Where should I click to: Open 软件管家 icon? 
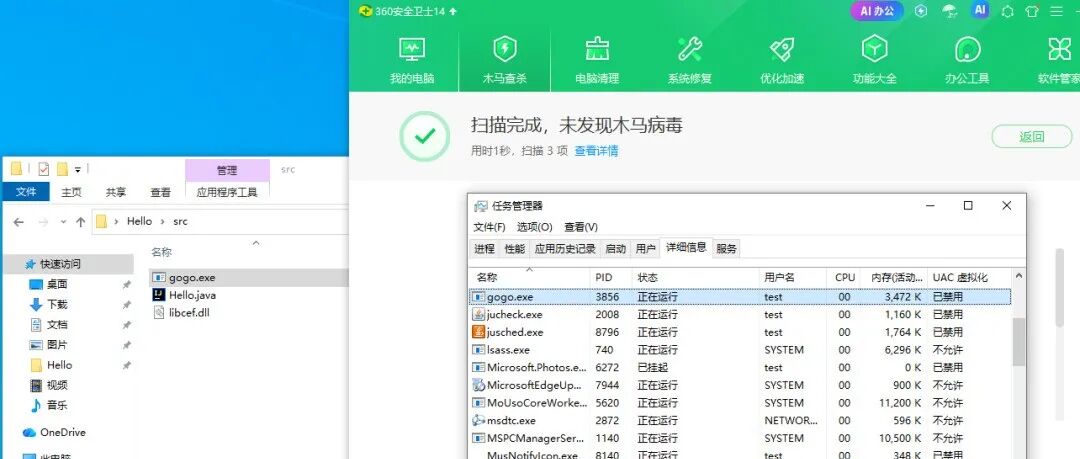1059,50
